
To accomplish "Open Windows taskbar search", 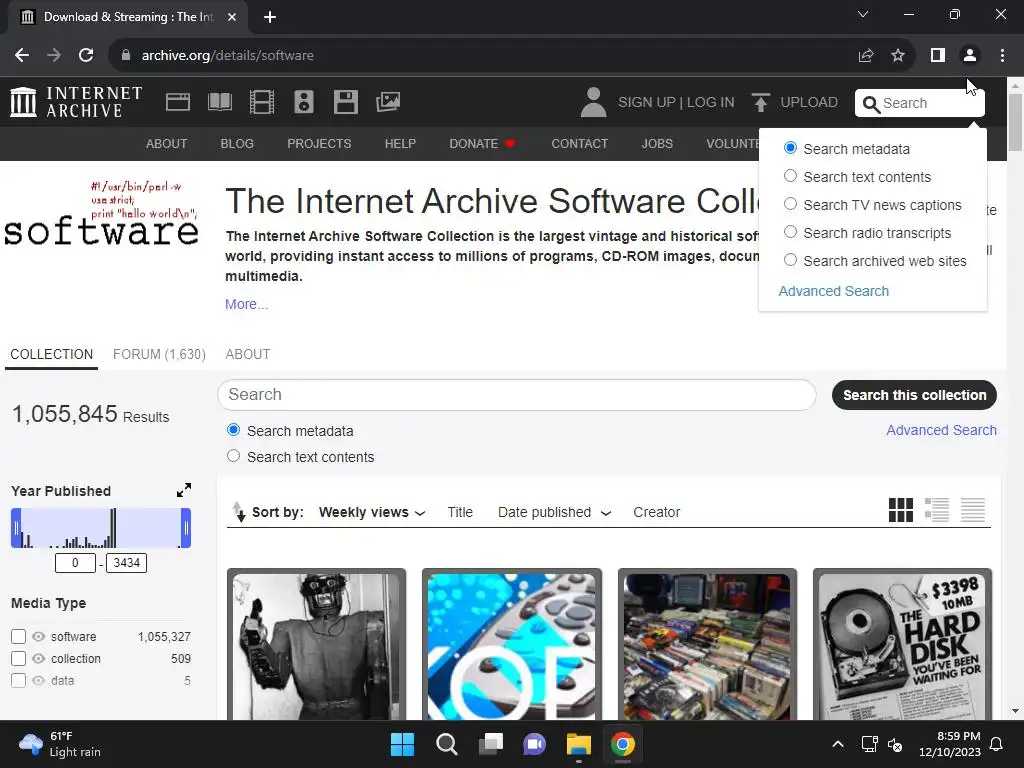I will tap(447, 744).
